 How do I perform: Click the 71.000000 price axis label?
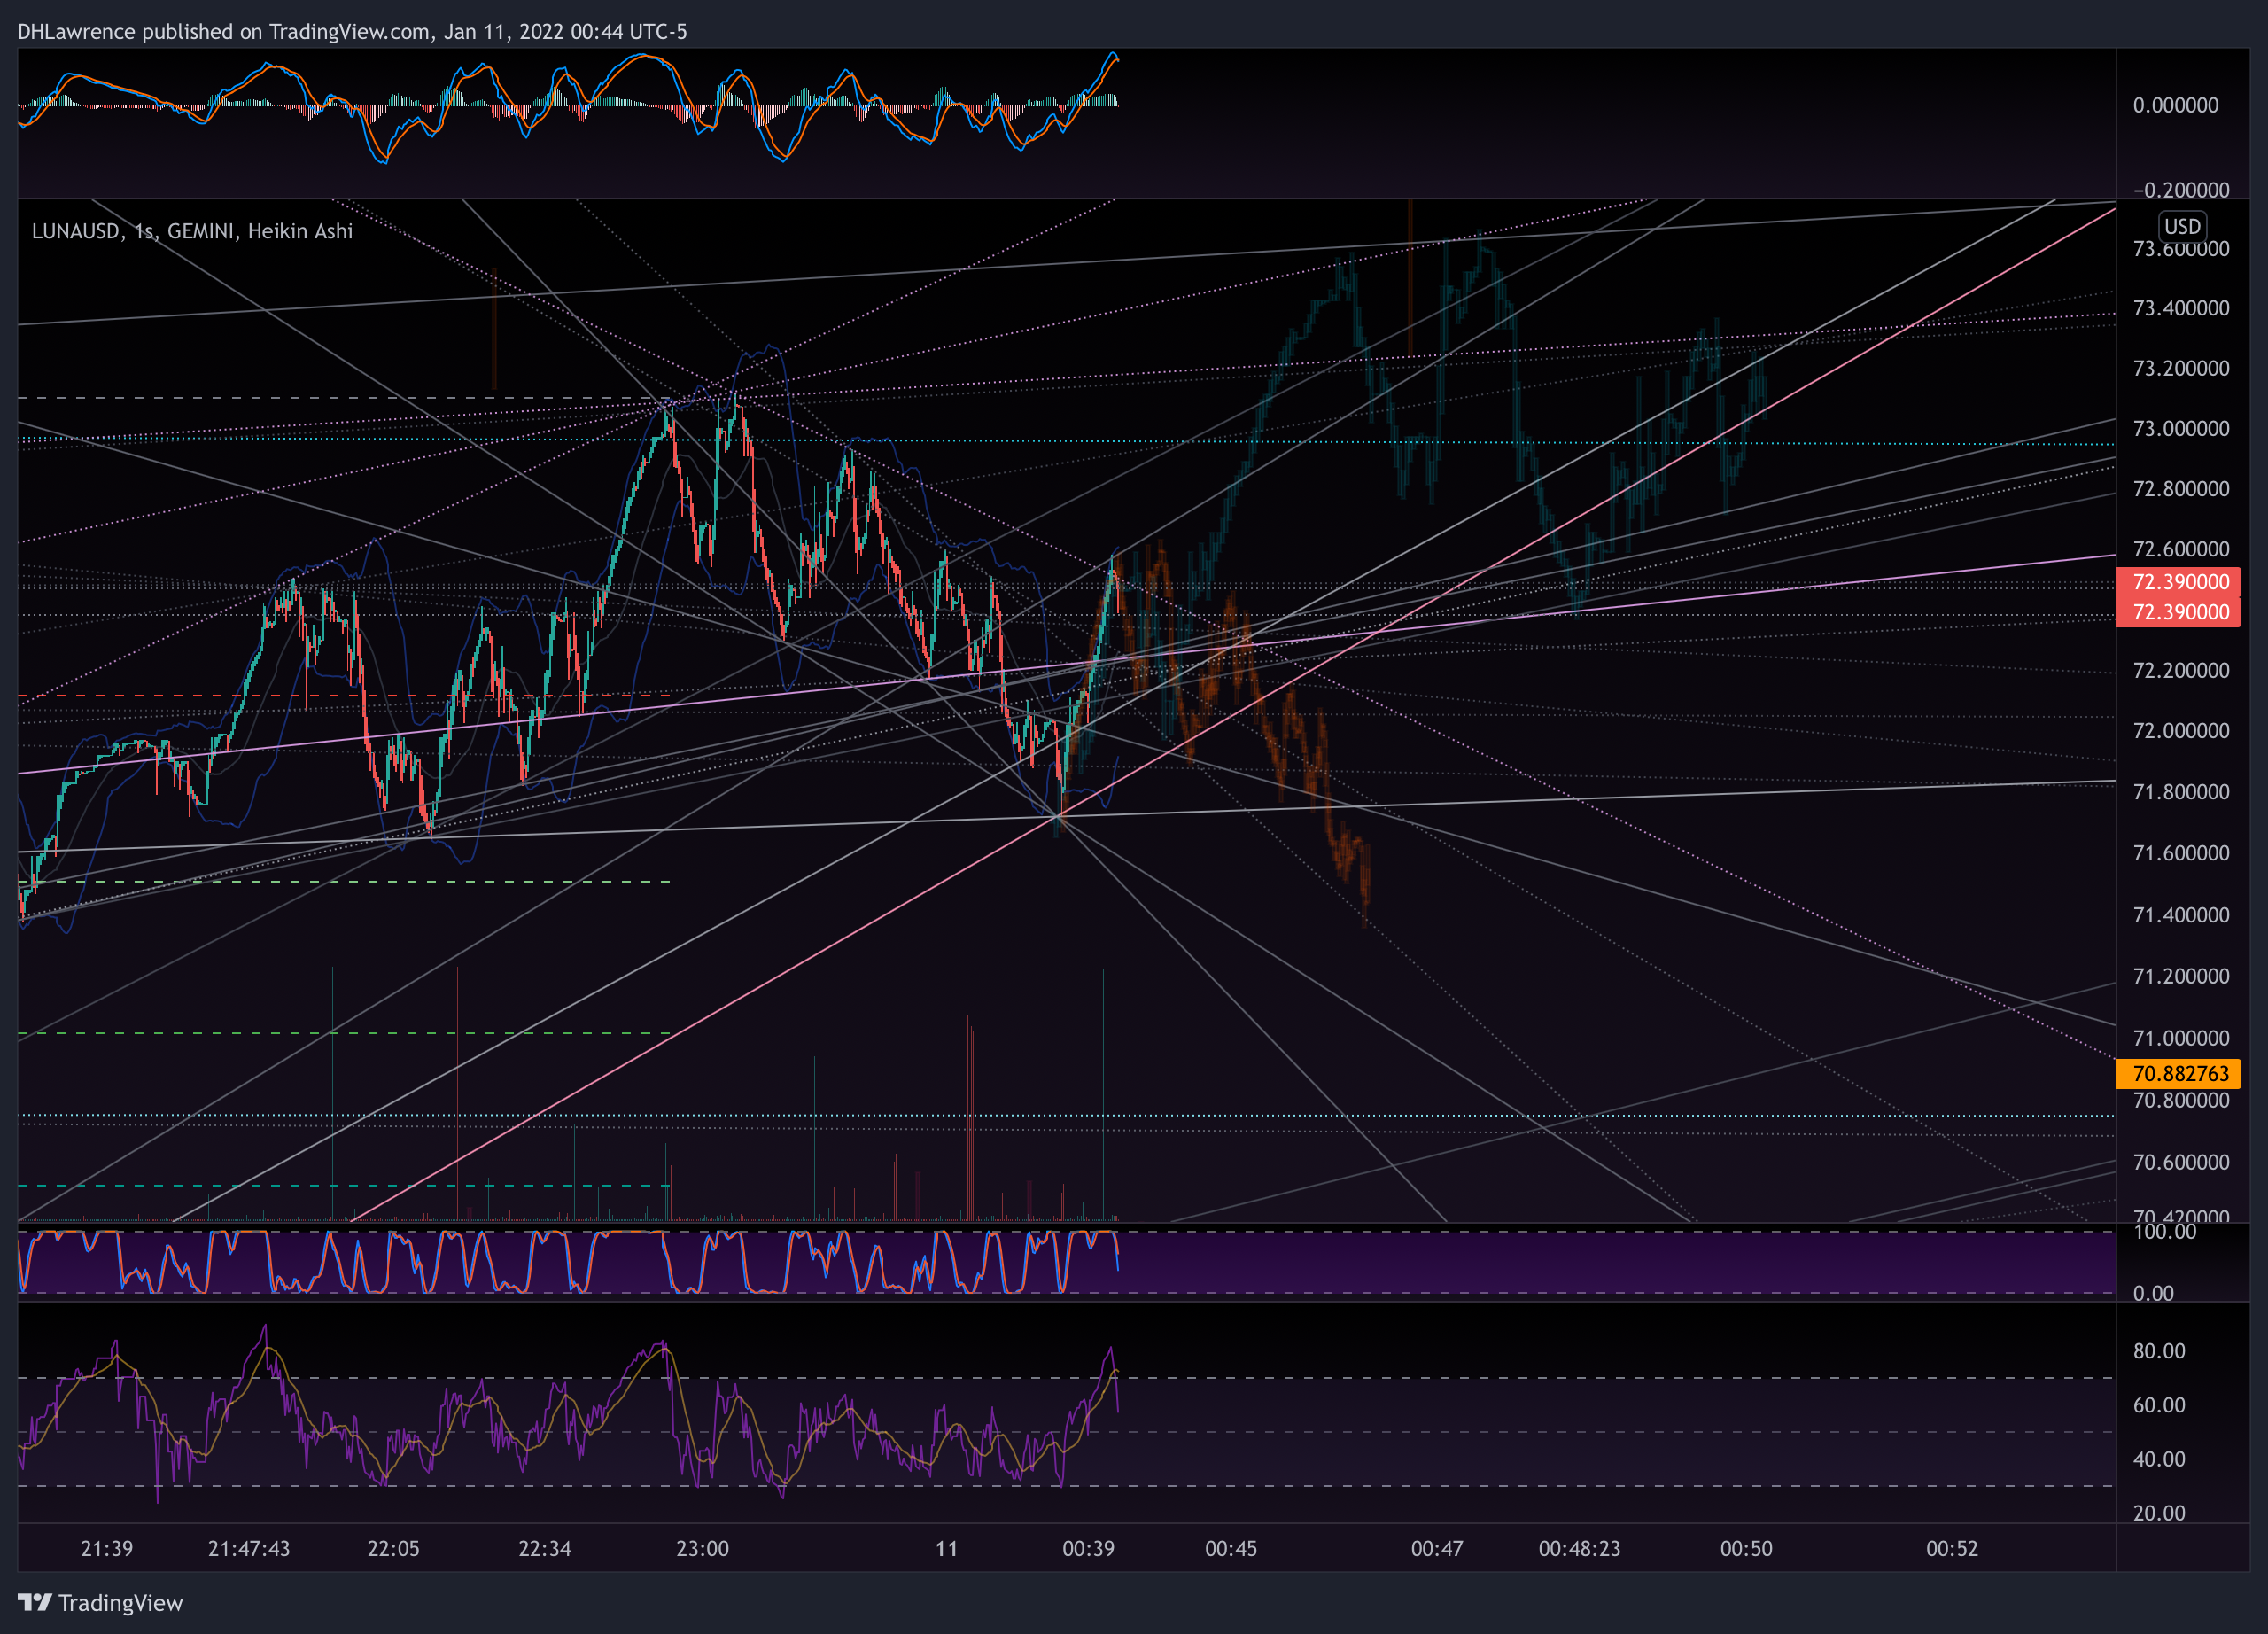click(2181, 1038)
